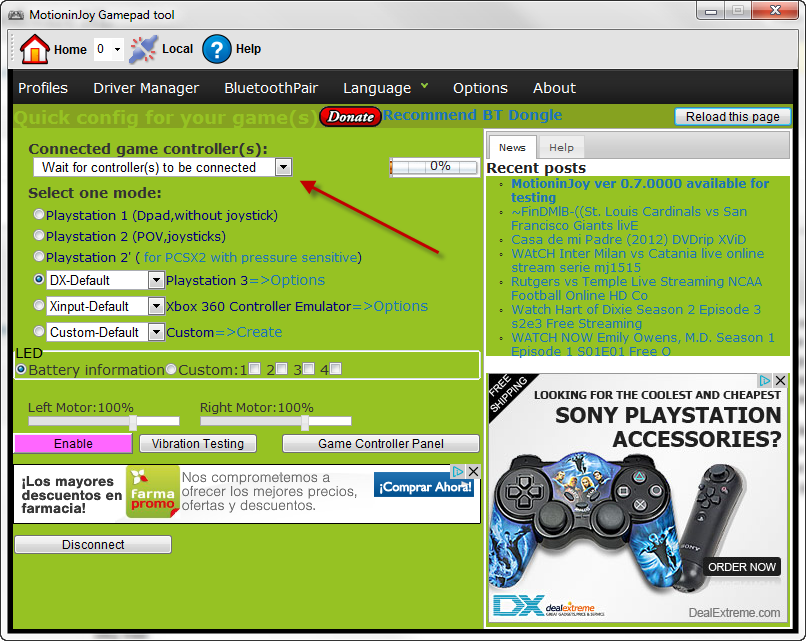Click the Local satellite icon
Viewport: 806px width, 641px height.
point(143,49)
